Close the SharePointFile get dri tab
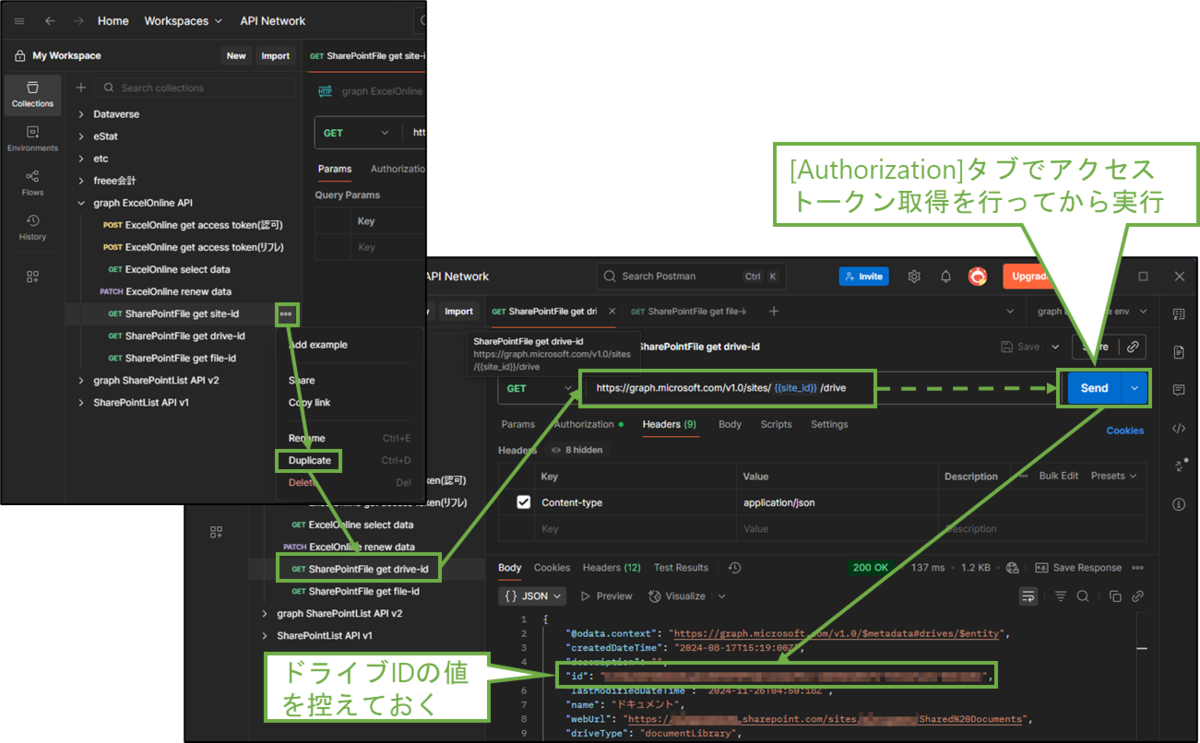This screenshot has width=1200, height=743. point(612,311)
